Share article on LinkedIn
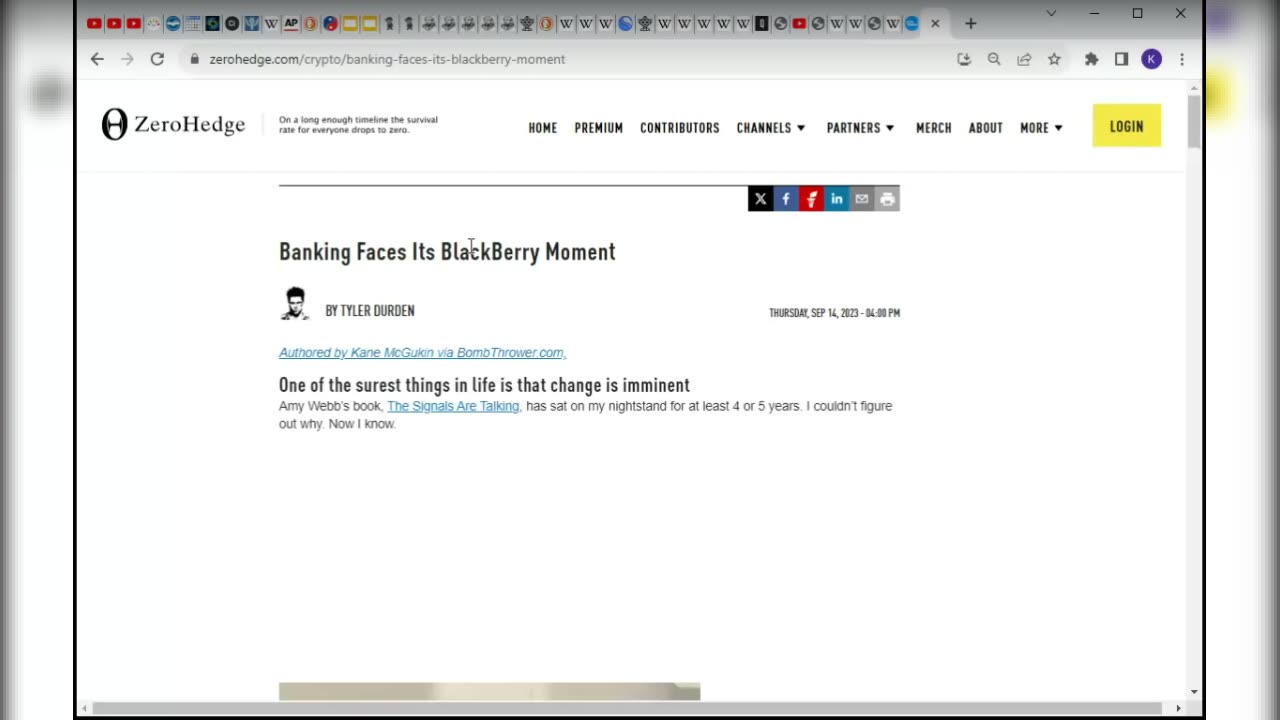The width and height of the screenshot is (1280, 720). 836,199
